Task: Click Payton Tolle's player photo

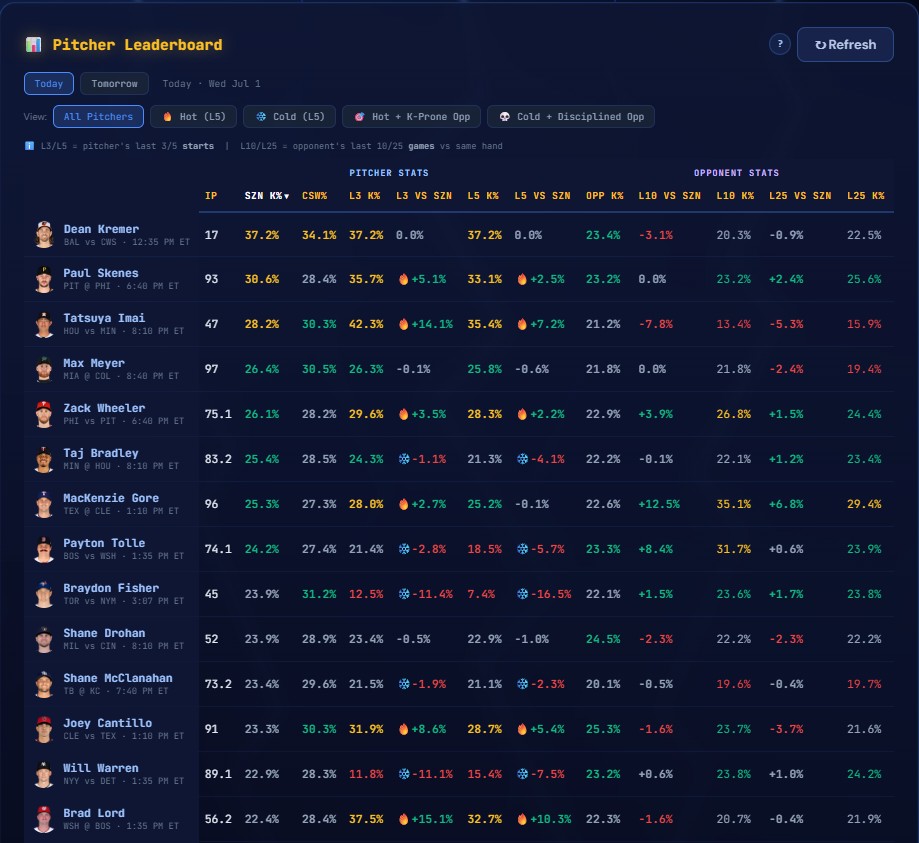Action: point(44,549)
